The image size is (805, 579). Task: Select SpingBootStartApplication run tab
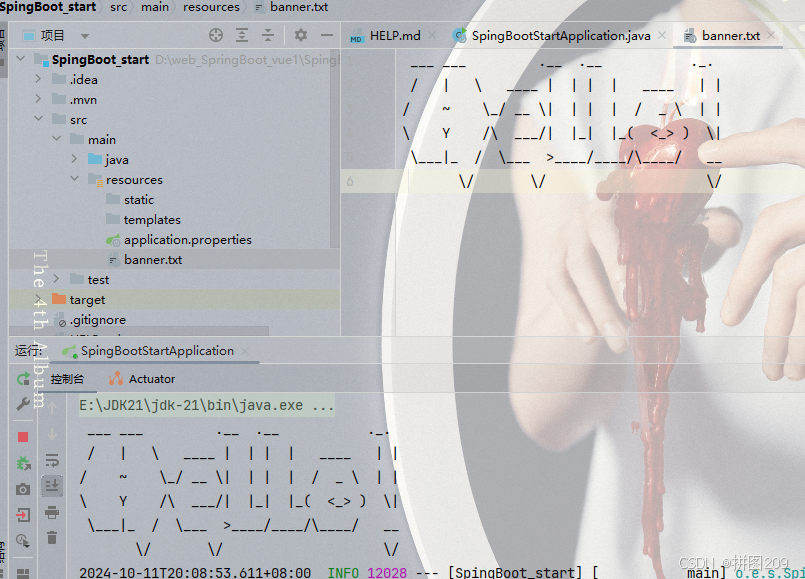[157, 351]
